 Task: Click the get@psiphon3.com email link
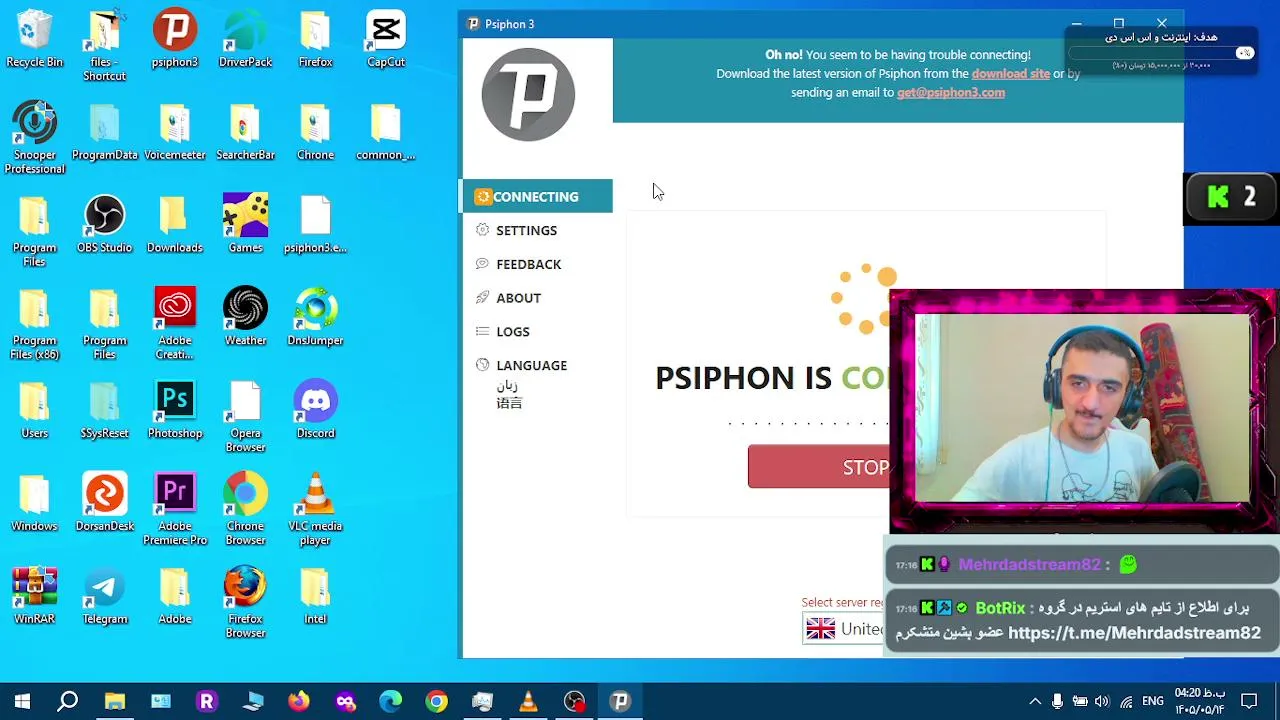(x=950, y=92)
